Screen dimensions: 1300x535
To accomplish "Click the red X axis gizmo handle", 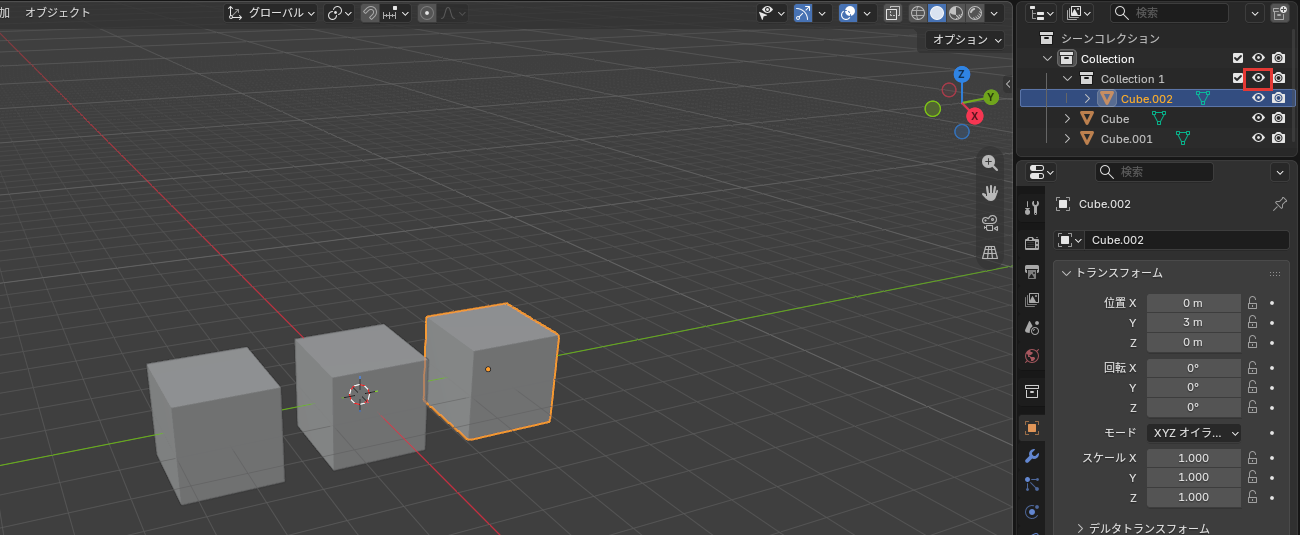I will [975, 116].
